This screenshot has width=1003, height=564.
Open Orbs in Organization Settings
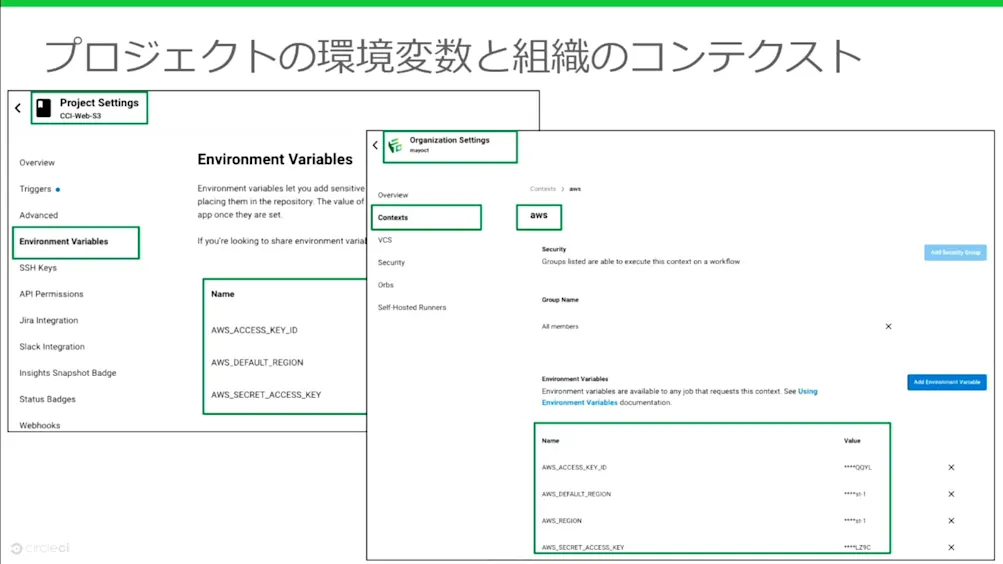[x=386, y=285]
